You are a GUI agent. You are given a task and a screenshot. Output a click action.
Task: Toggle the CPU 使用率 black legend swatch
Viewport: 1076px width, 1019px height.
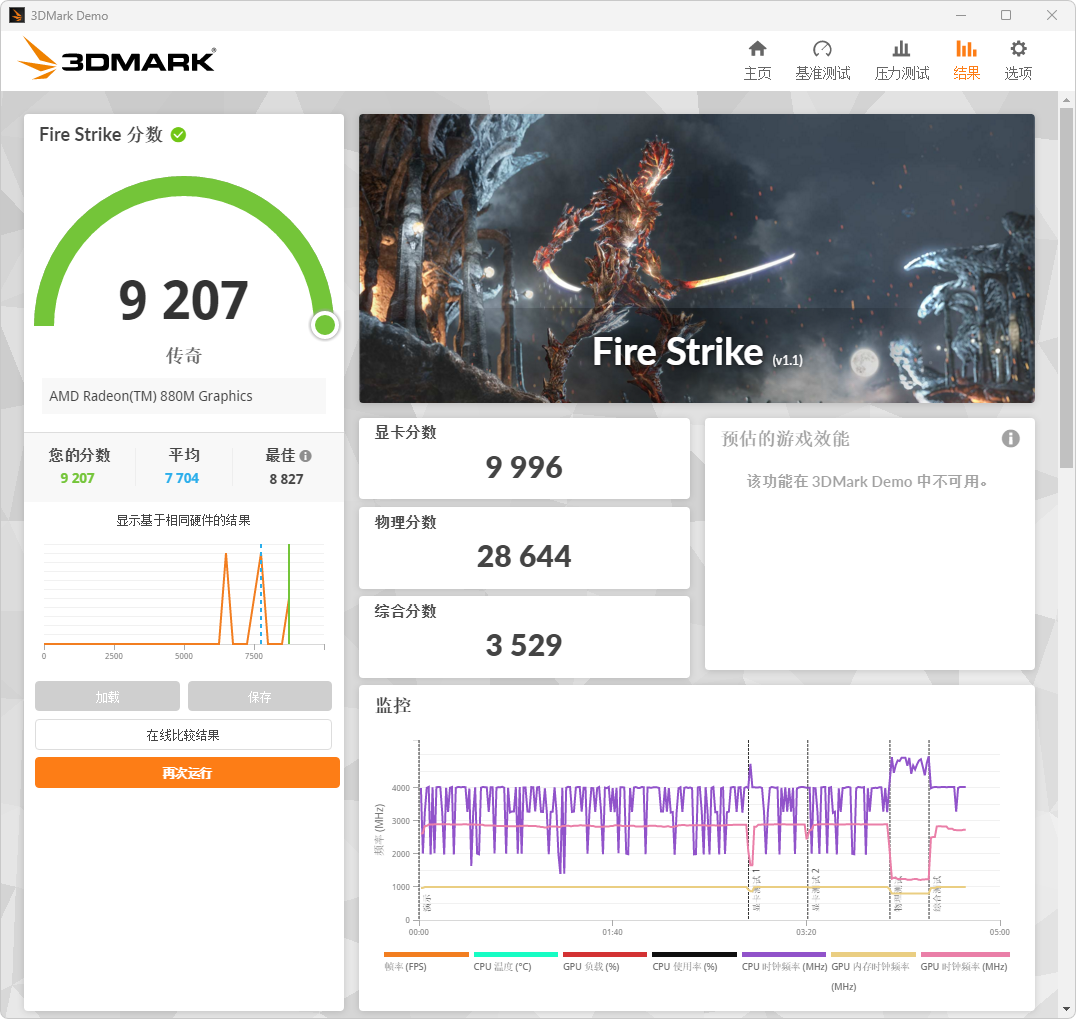pyautogui.click(x=694, y=954)
